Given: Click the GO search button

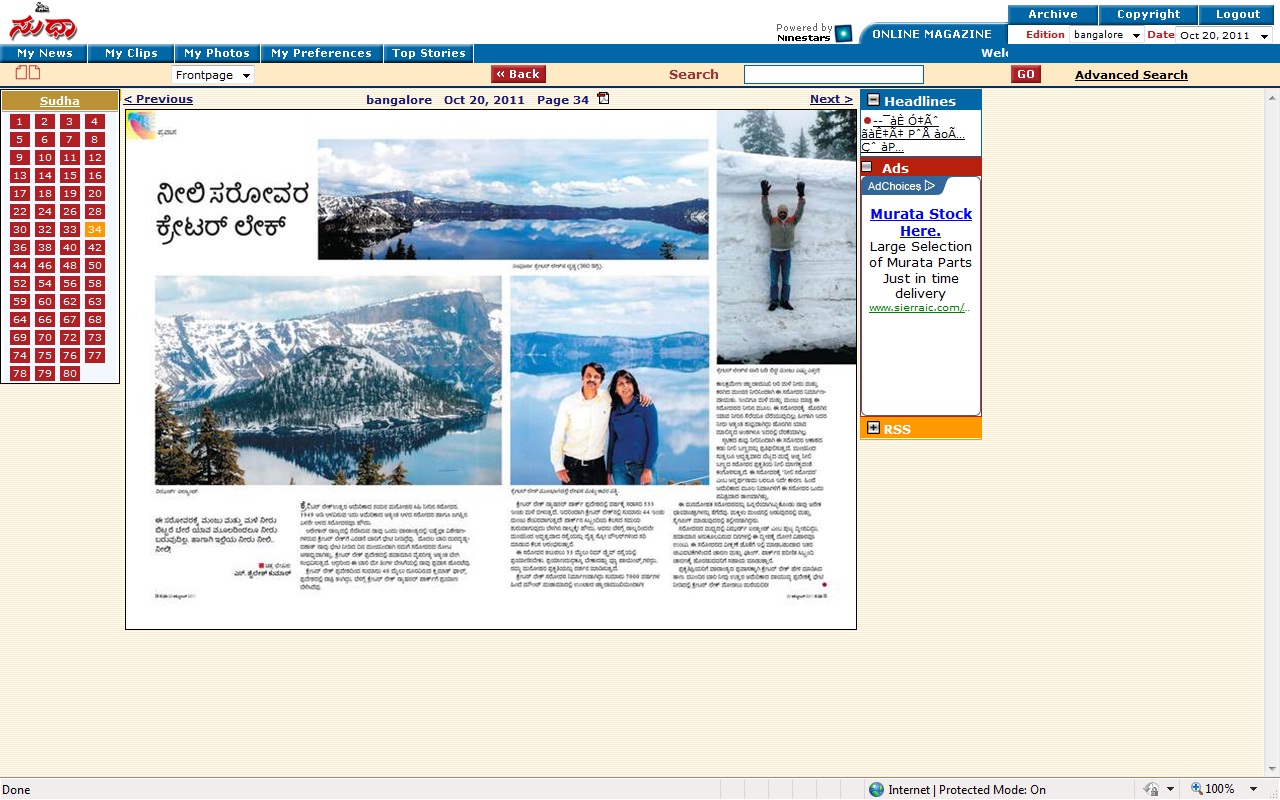Looking at the screenshot, I should pos(1026,74).
